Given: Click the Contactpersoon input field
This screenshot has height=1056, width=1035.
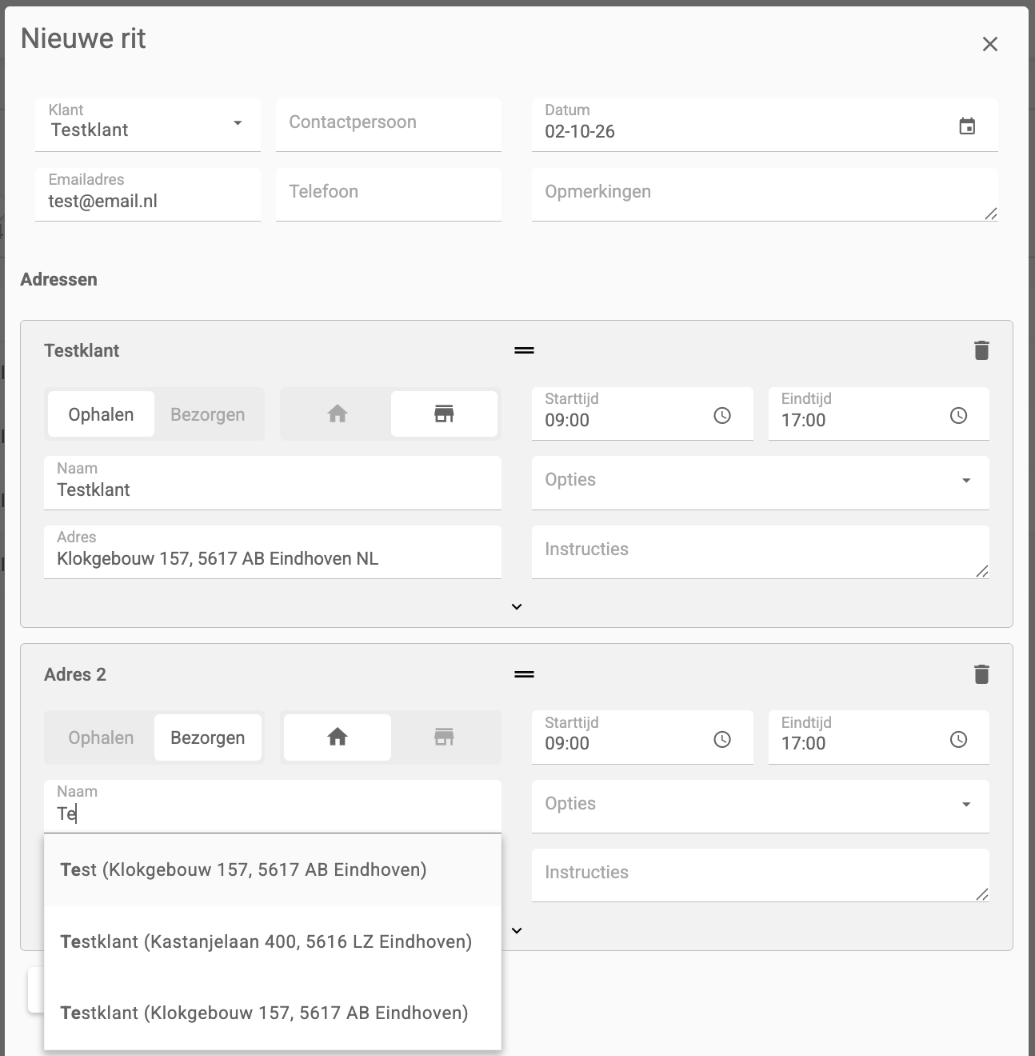Looking at the screenshot, I should [x=389, y=125].
